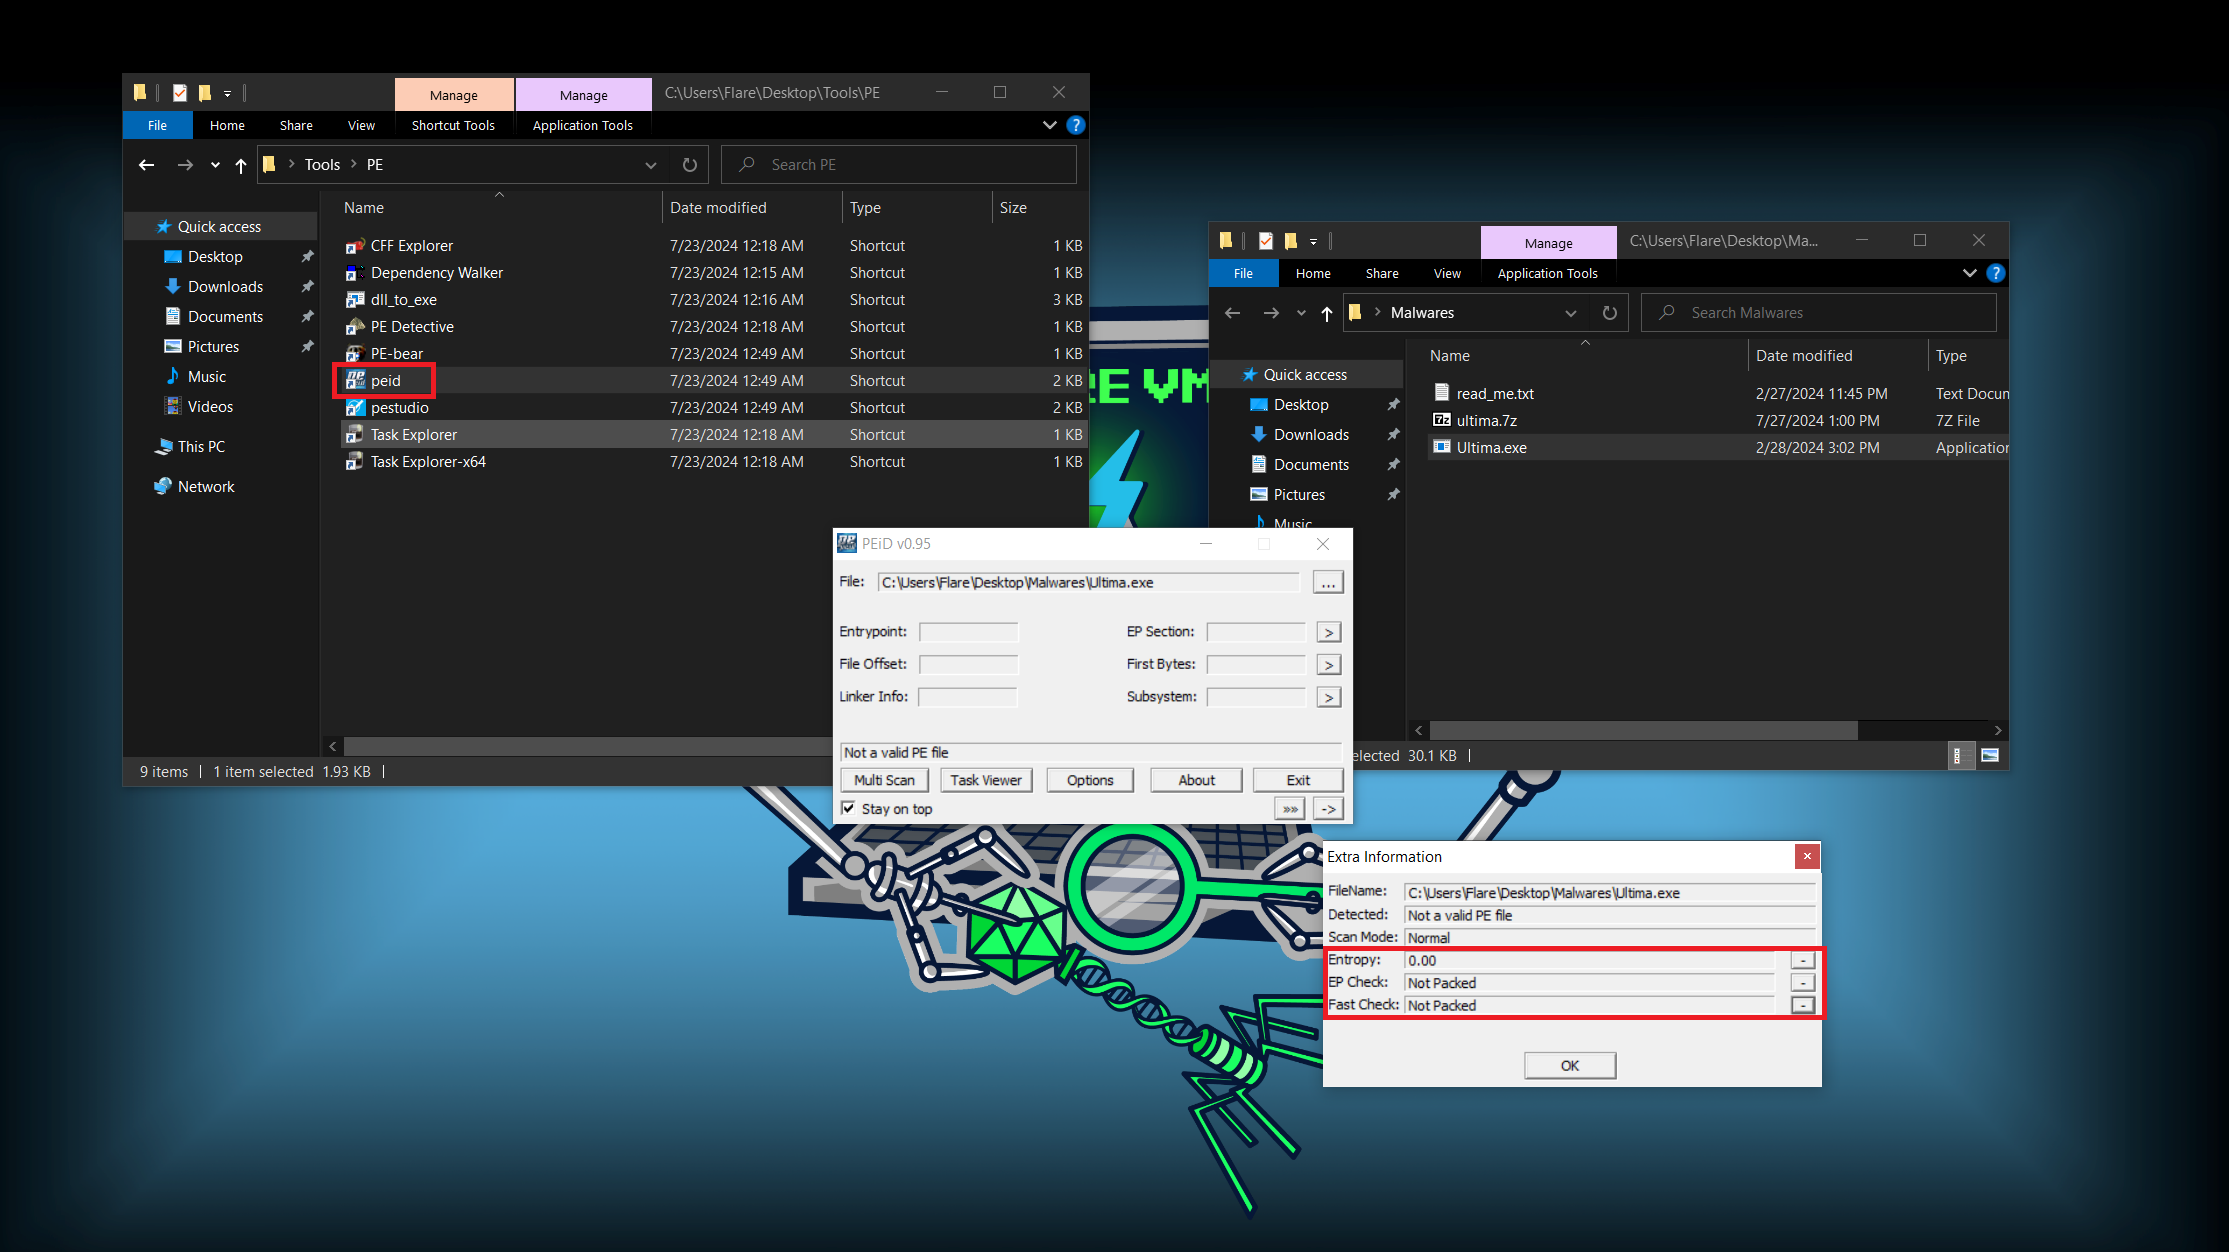Expand the ribbon in PE window
This screenshot has height=1252, width=2229.
pos(1050,125)
